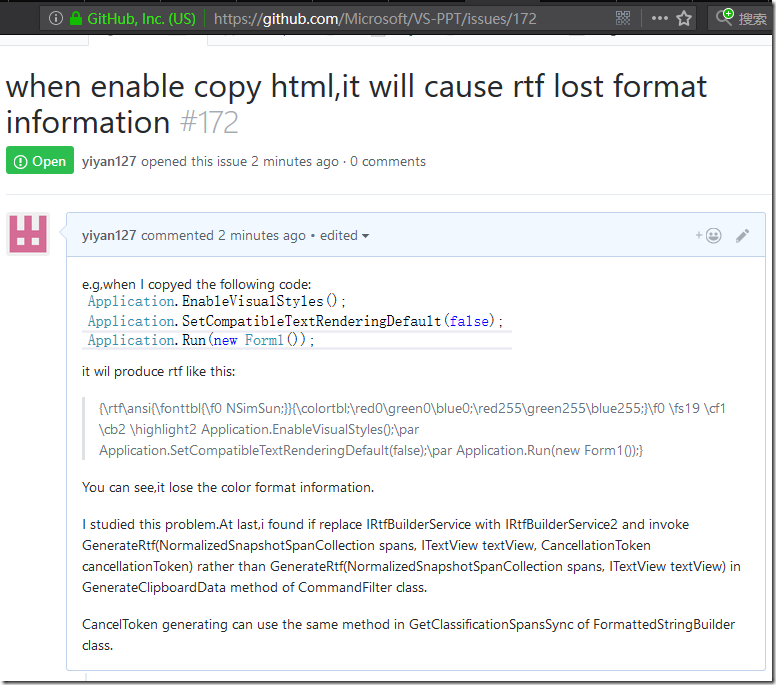Click the search magnifier icon

pos(724,16)
